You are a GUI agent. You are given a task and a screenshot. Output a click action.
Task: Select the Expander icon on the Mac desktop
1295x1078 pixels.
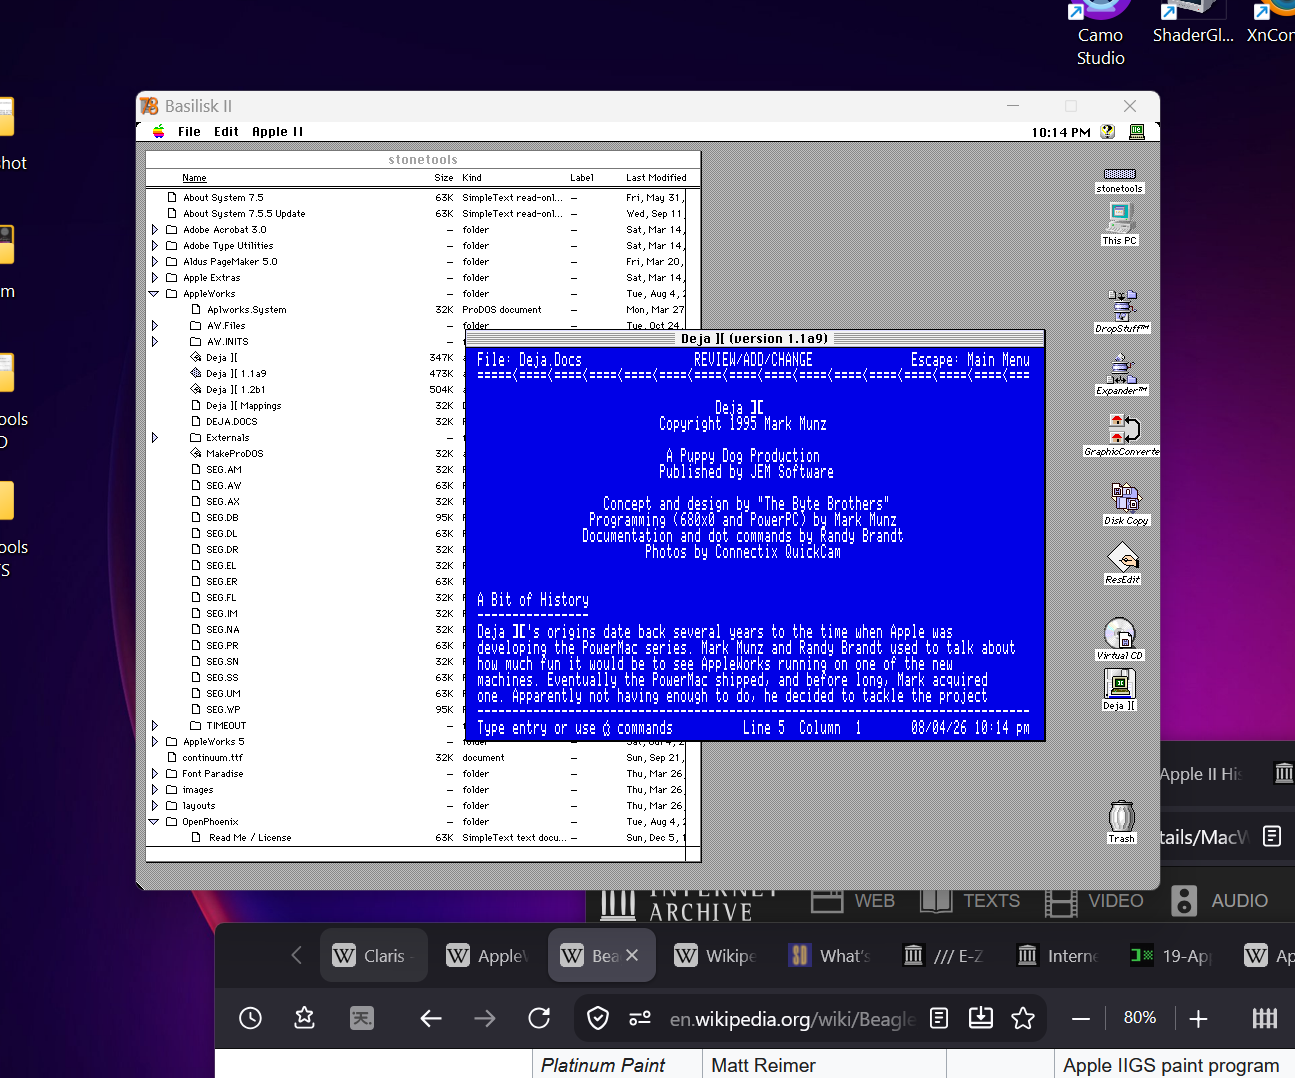coord(1122,374)
